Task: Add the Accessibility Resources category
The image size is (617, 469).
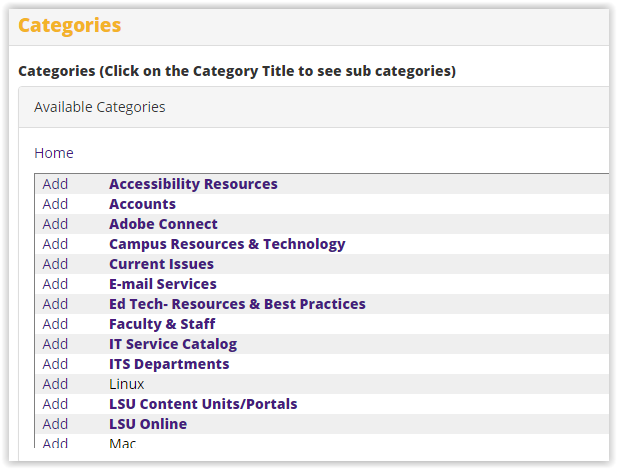Action: (55, 184)
